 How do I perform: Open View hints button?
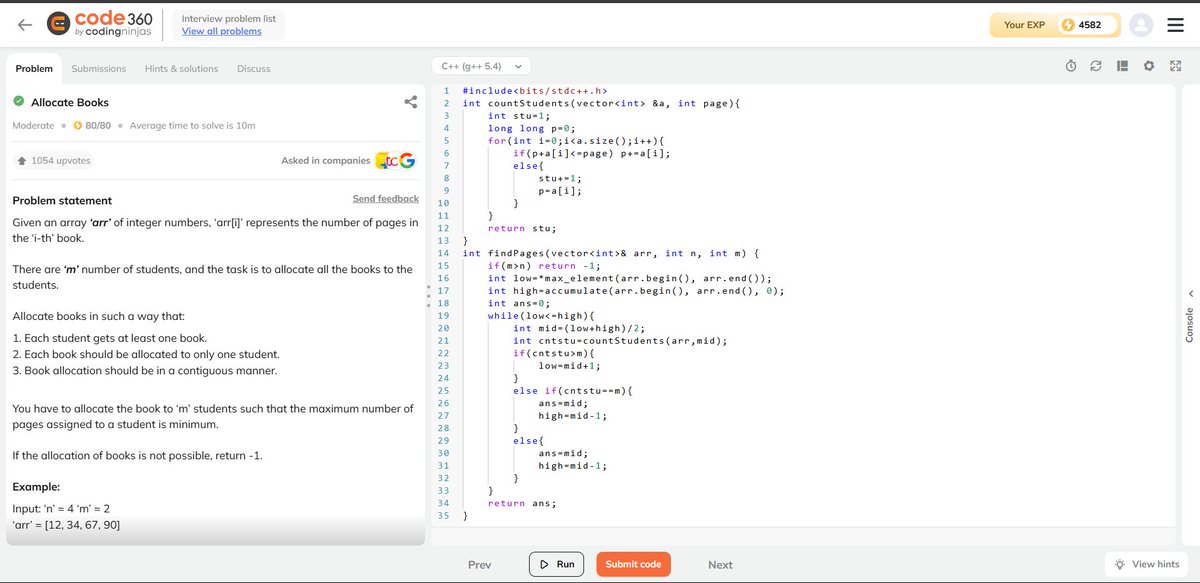[x=1147, y=564]
